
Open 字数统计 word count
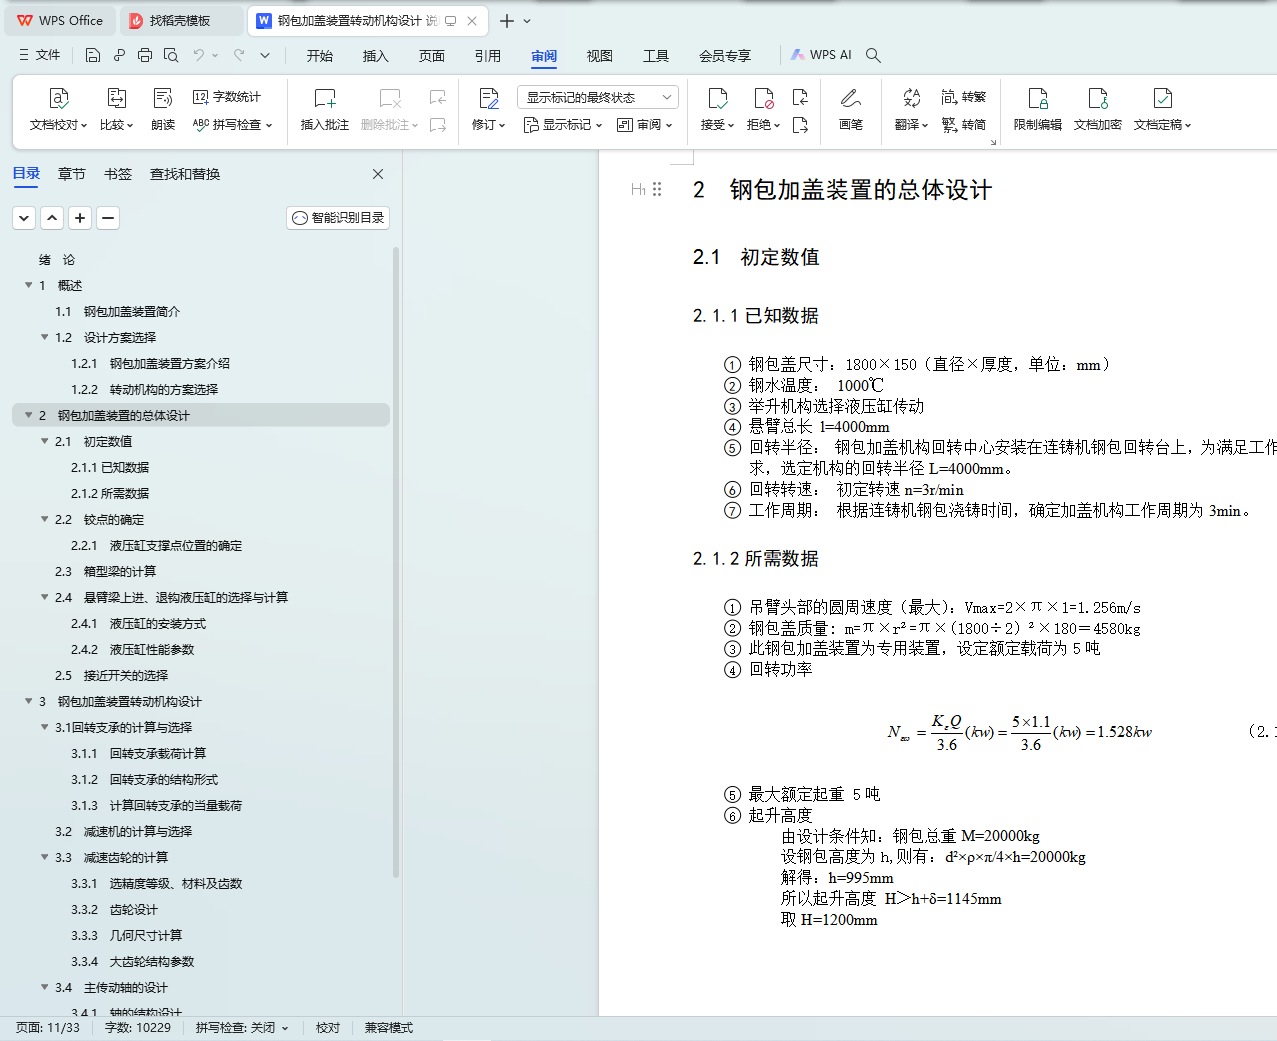tap(227, 97)
